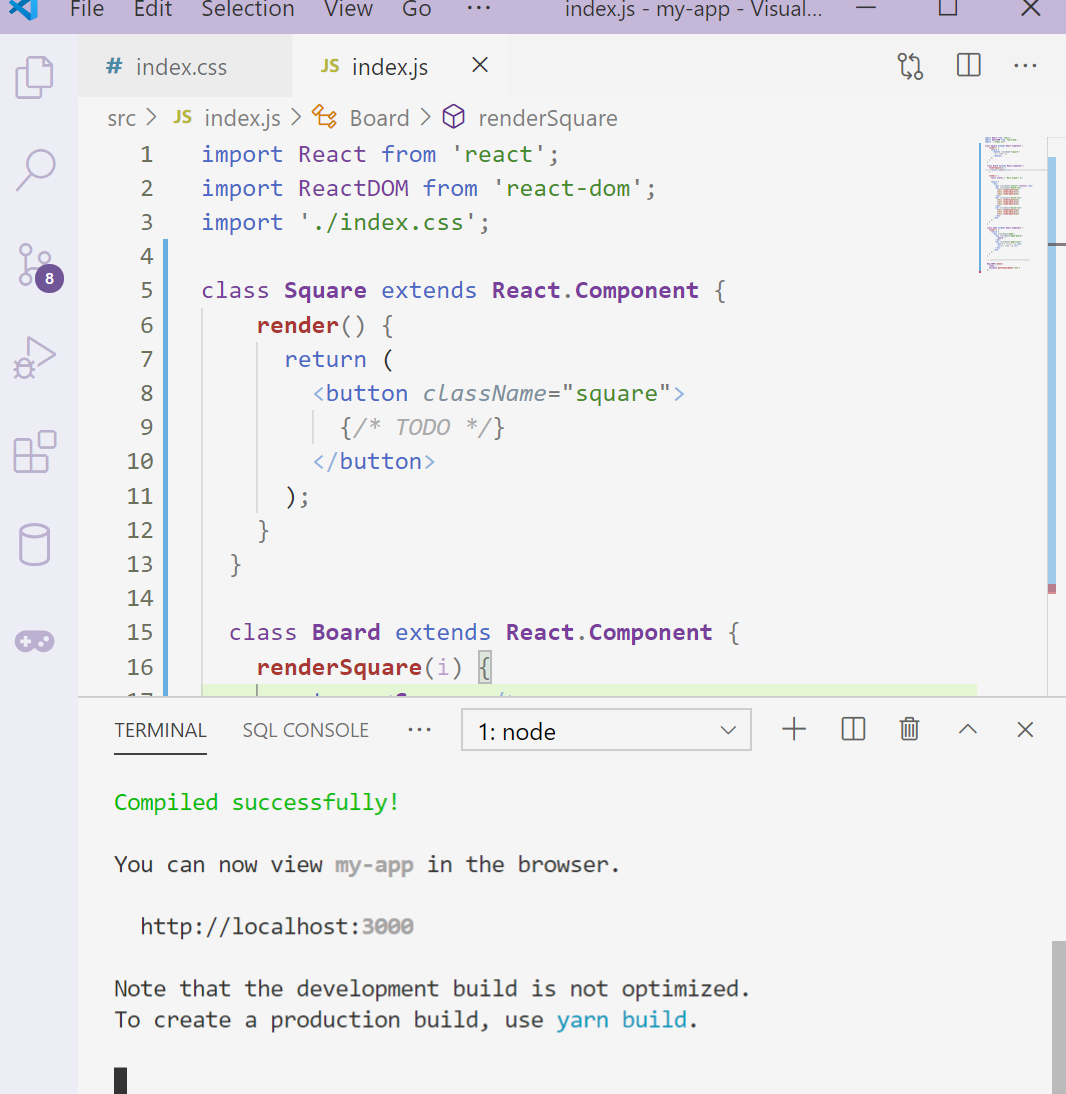1066x1094 pixels.
Task: Open the View menu
Action: point(348,10)
